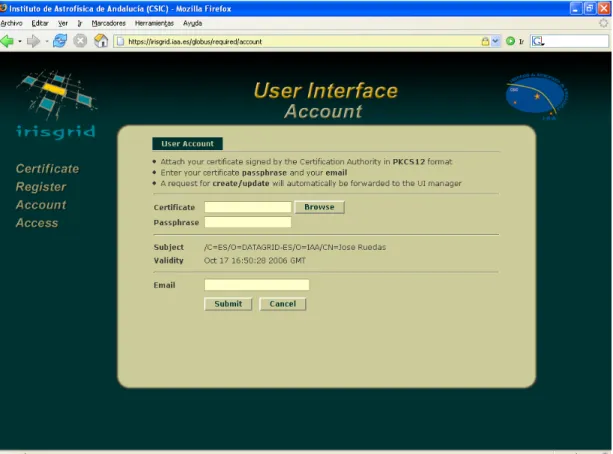613x454 pixels.
Task: Go back with the green Back arrow
Action: tap(7, 41)
